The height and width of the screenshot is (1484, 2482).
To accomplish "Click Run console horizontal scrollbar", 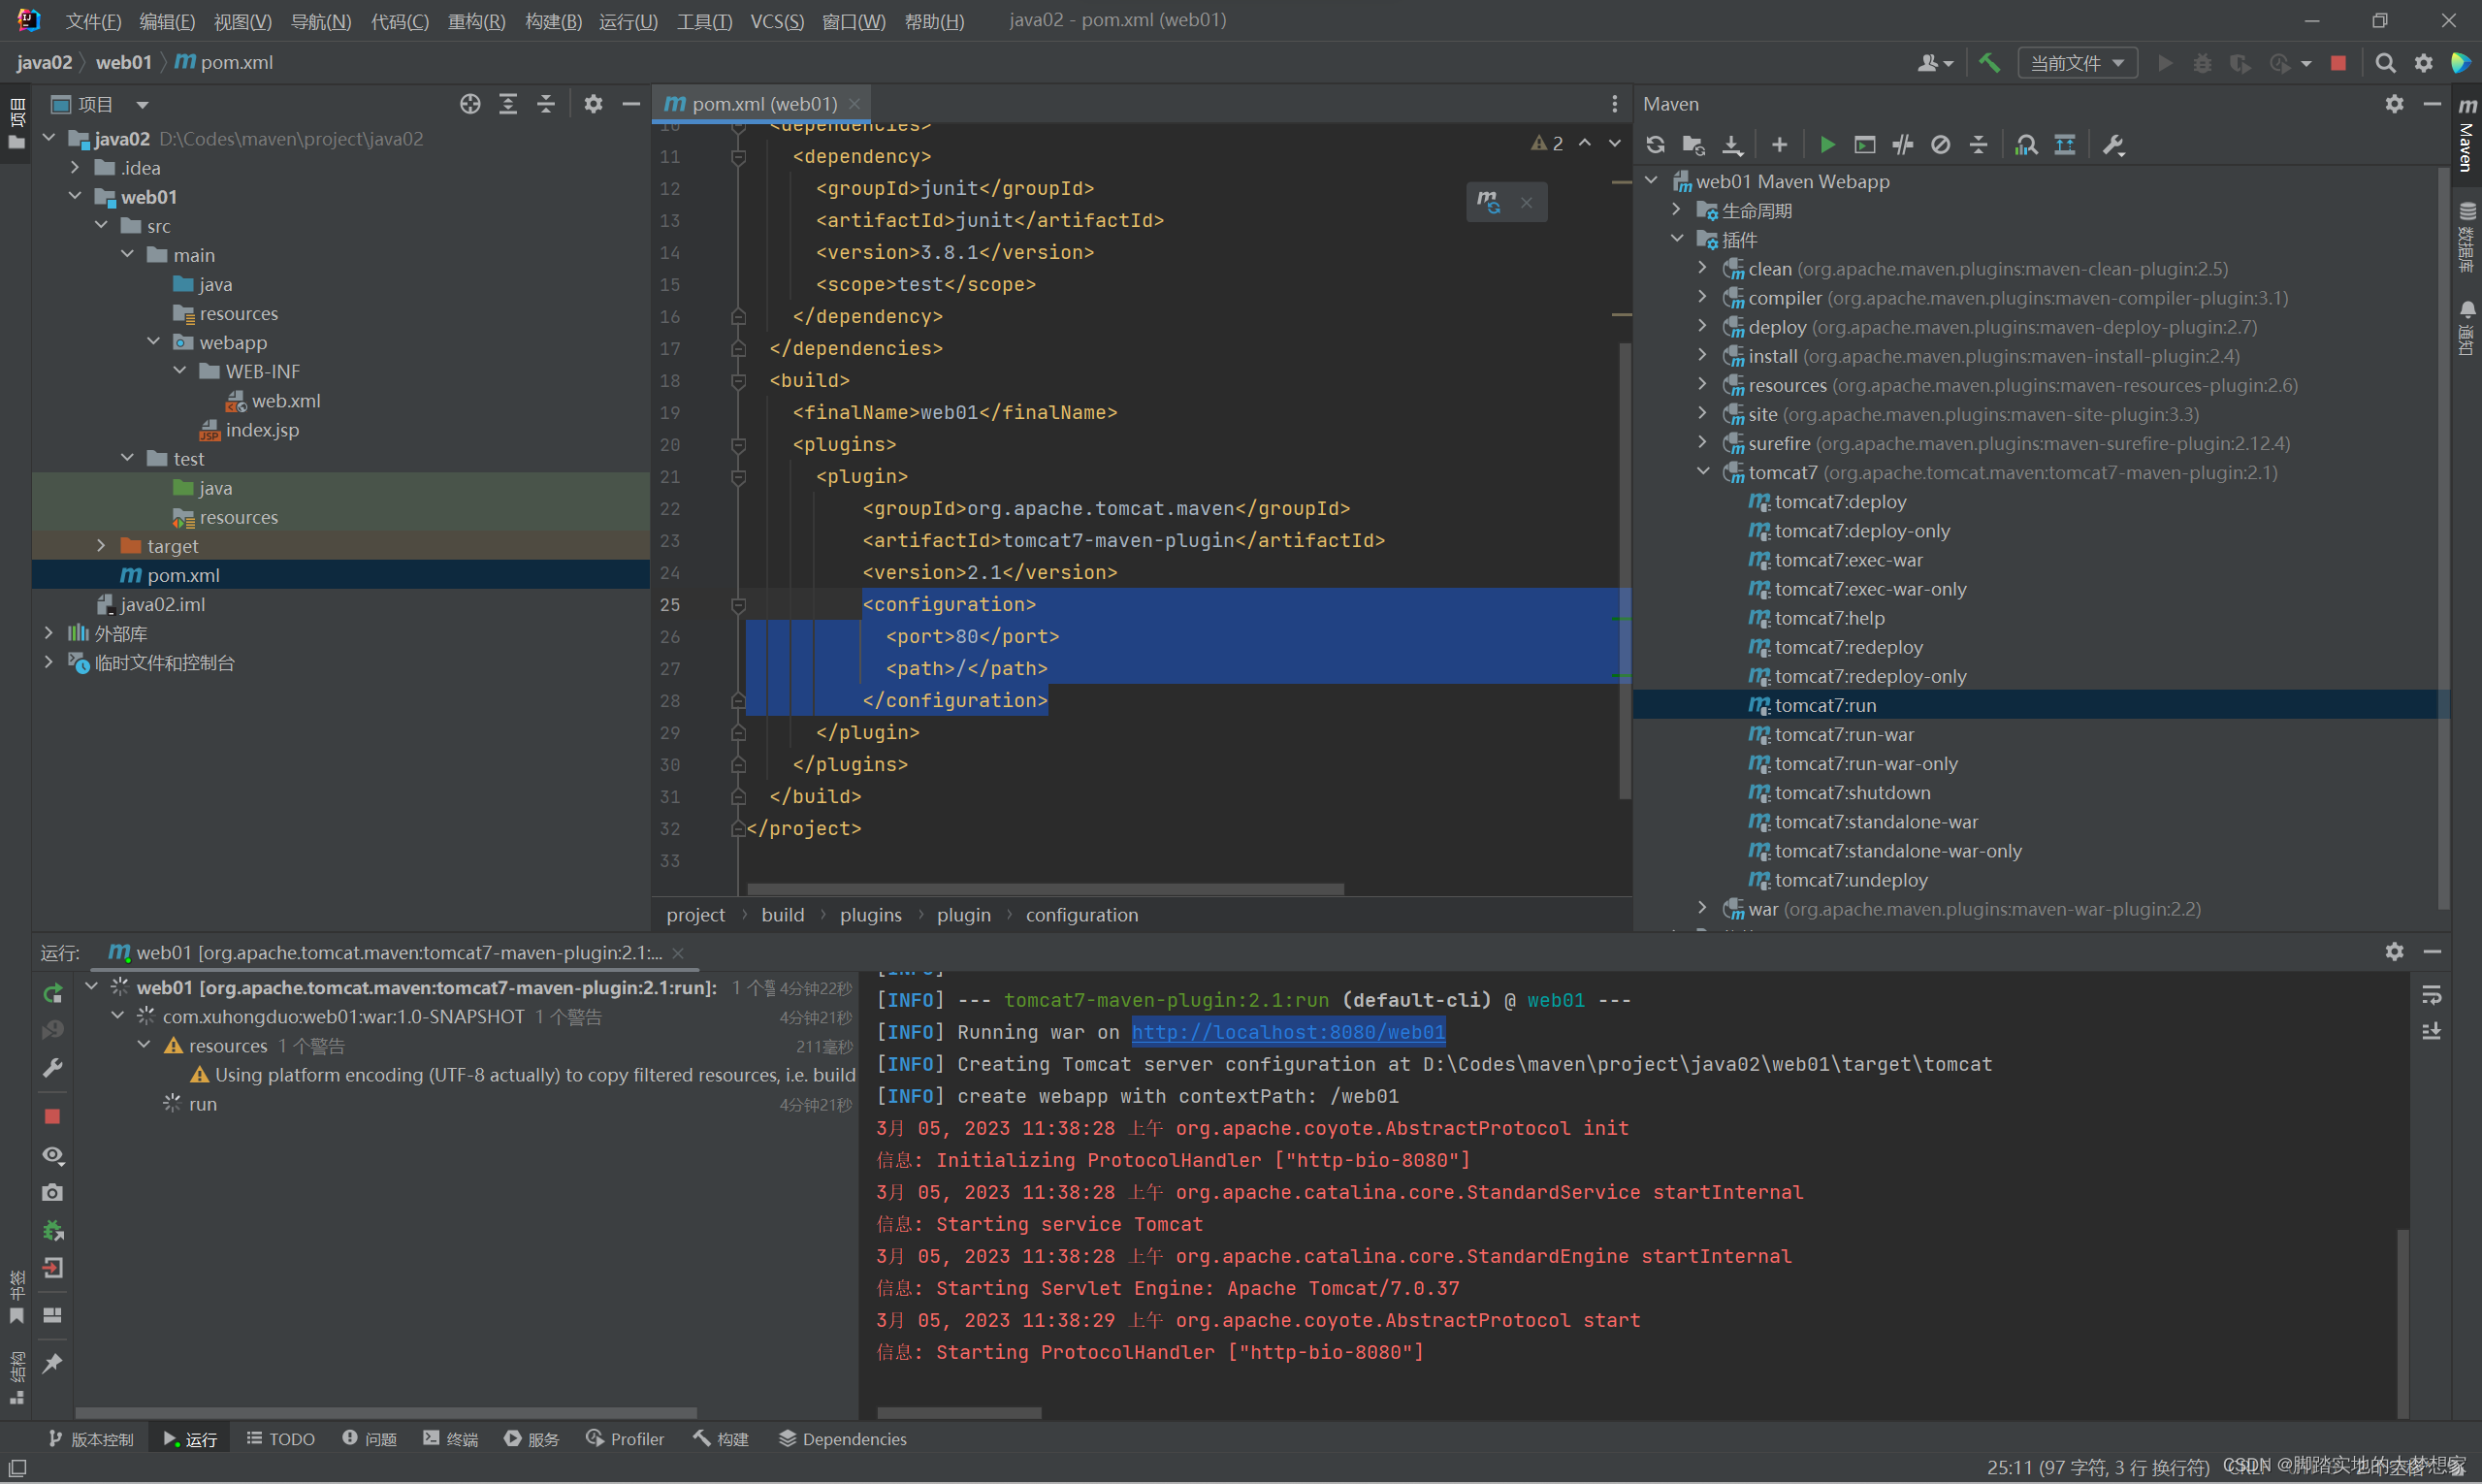I will tap(959, 1413).
